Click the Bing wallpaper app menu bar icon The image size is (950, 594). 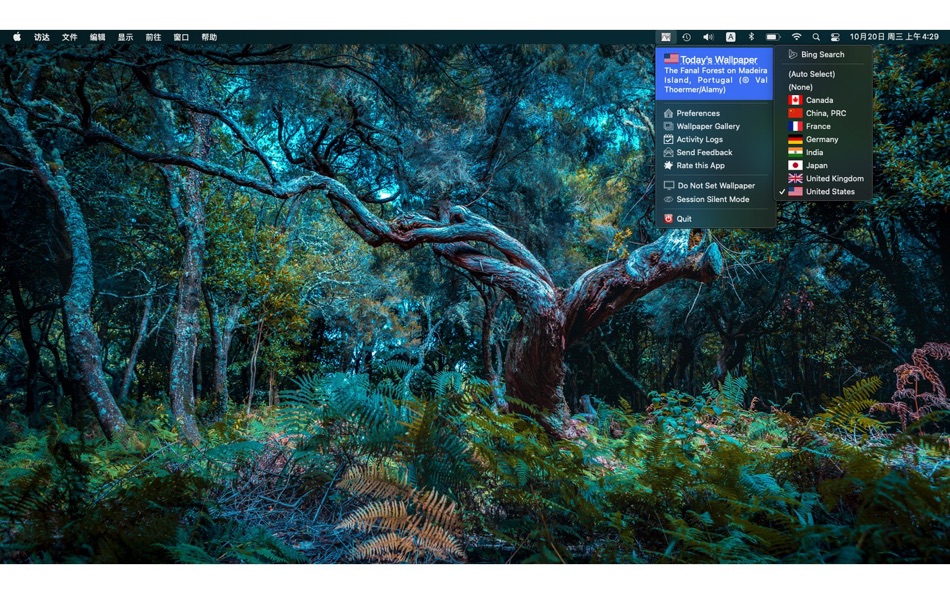665,37
